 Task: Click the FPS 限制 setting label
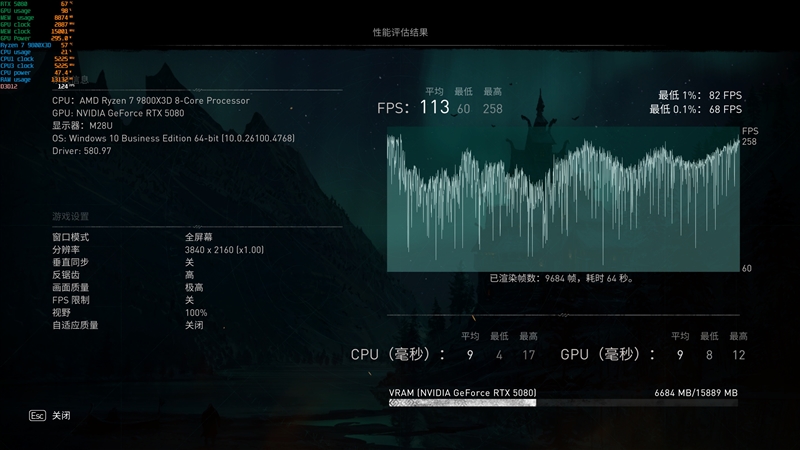70,300
